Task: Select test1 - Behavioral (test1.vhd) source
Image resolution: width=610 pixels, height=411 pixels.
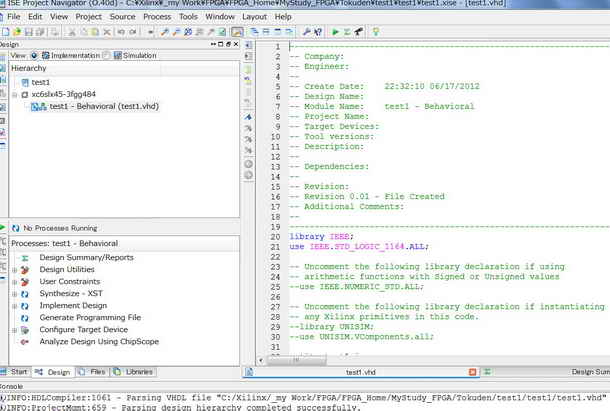Action: point(104,106)
